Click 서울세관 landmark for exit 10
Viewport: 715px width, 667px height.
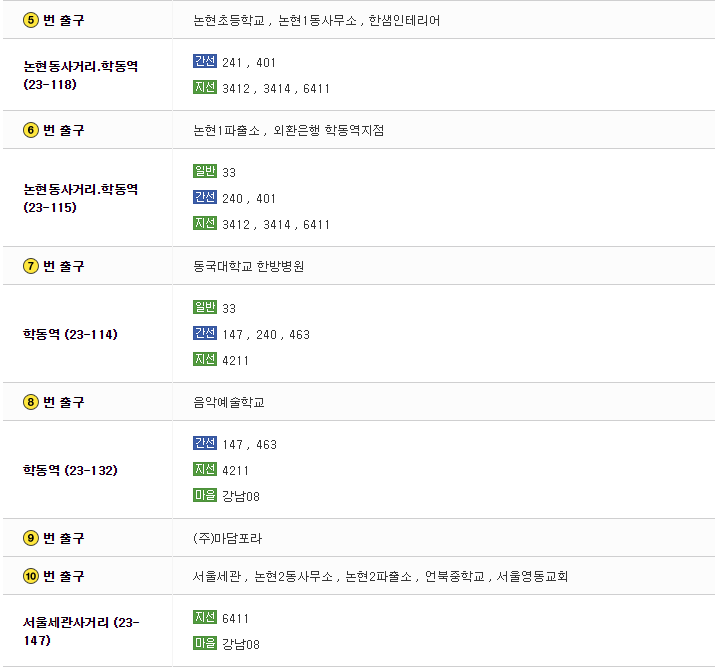(217, 576)
